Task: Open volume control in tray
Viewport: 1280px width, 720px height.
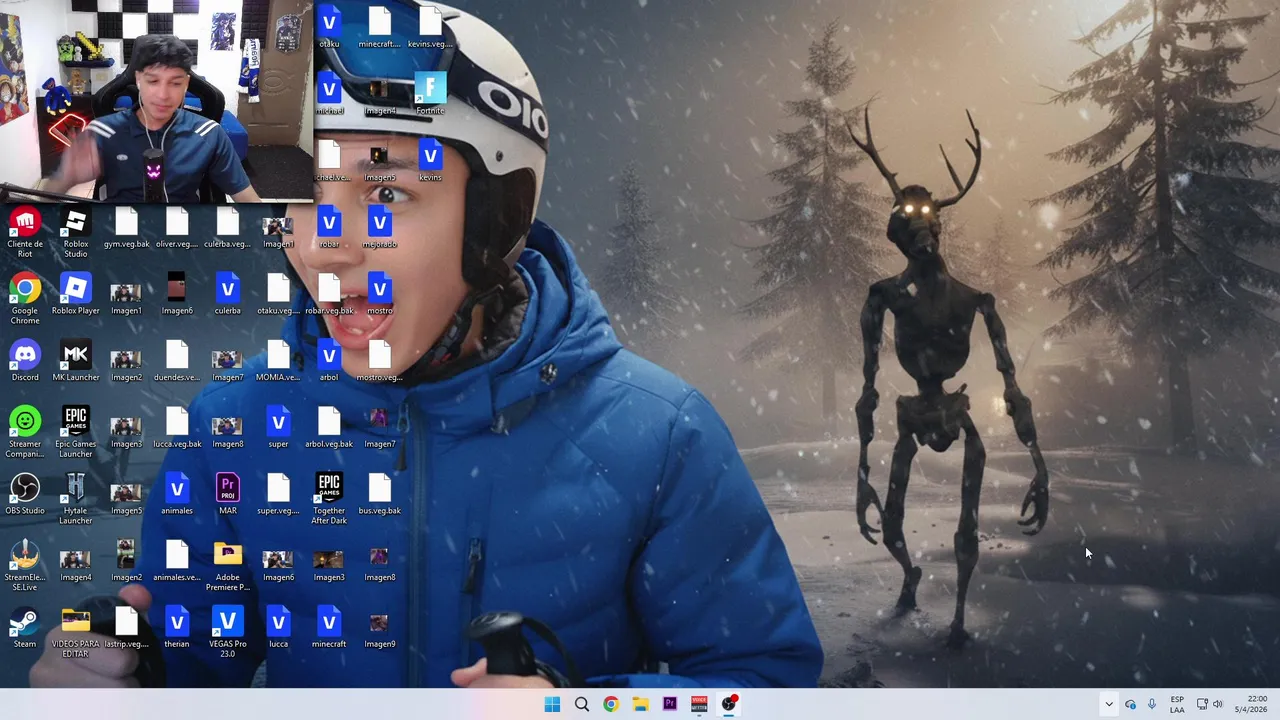Action: click(1217, 704)
